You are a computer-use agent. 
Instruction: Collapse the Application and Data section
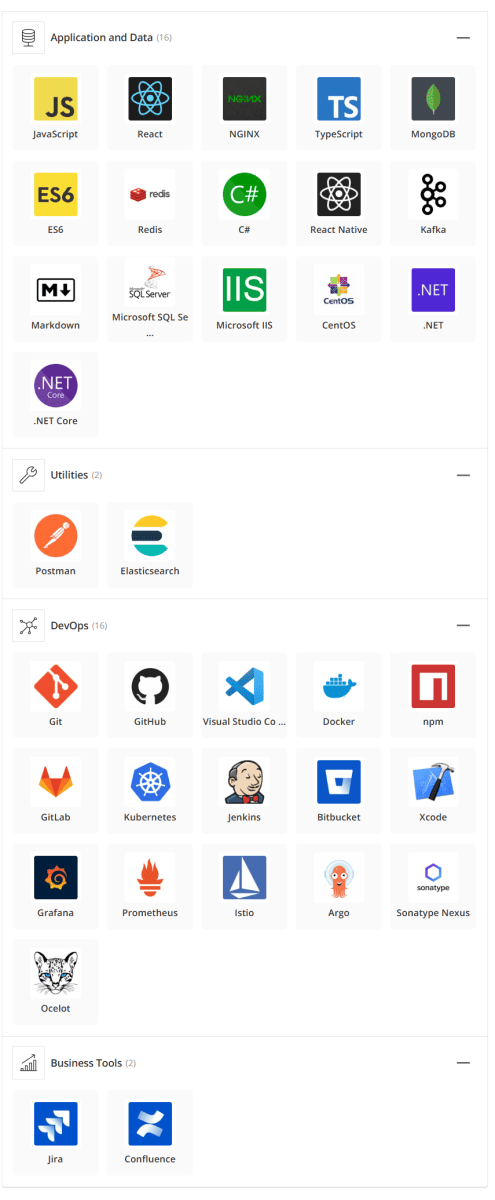point(463,37)
